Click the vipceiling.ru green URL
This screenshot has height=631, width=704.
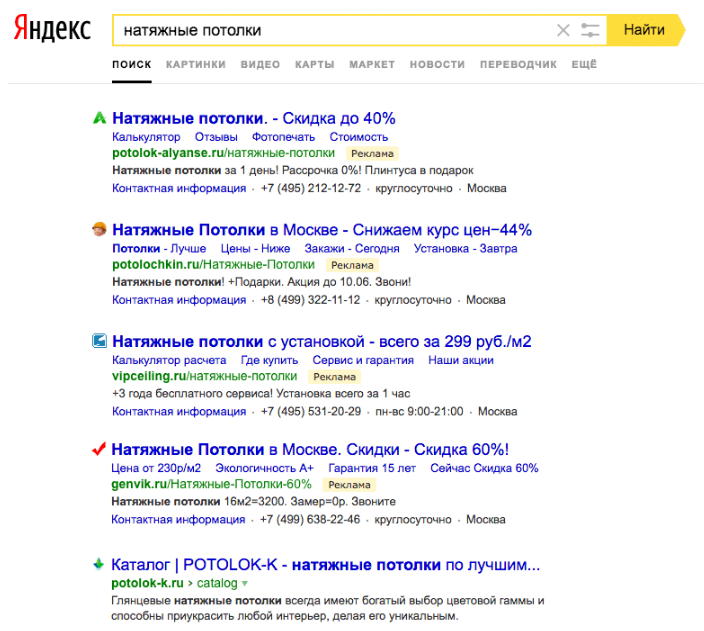pos(205,376)
